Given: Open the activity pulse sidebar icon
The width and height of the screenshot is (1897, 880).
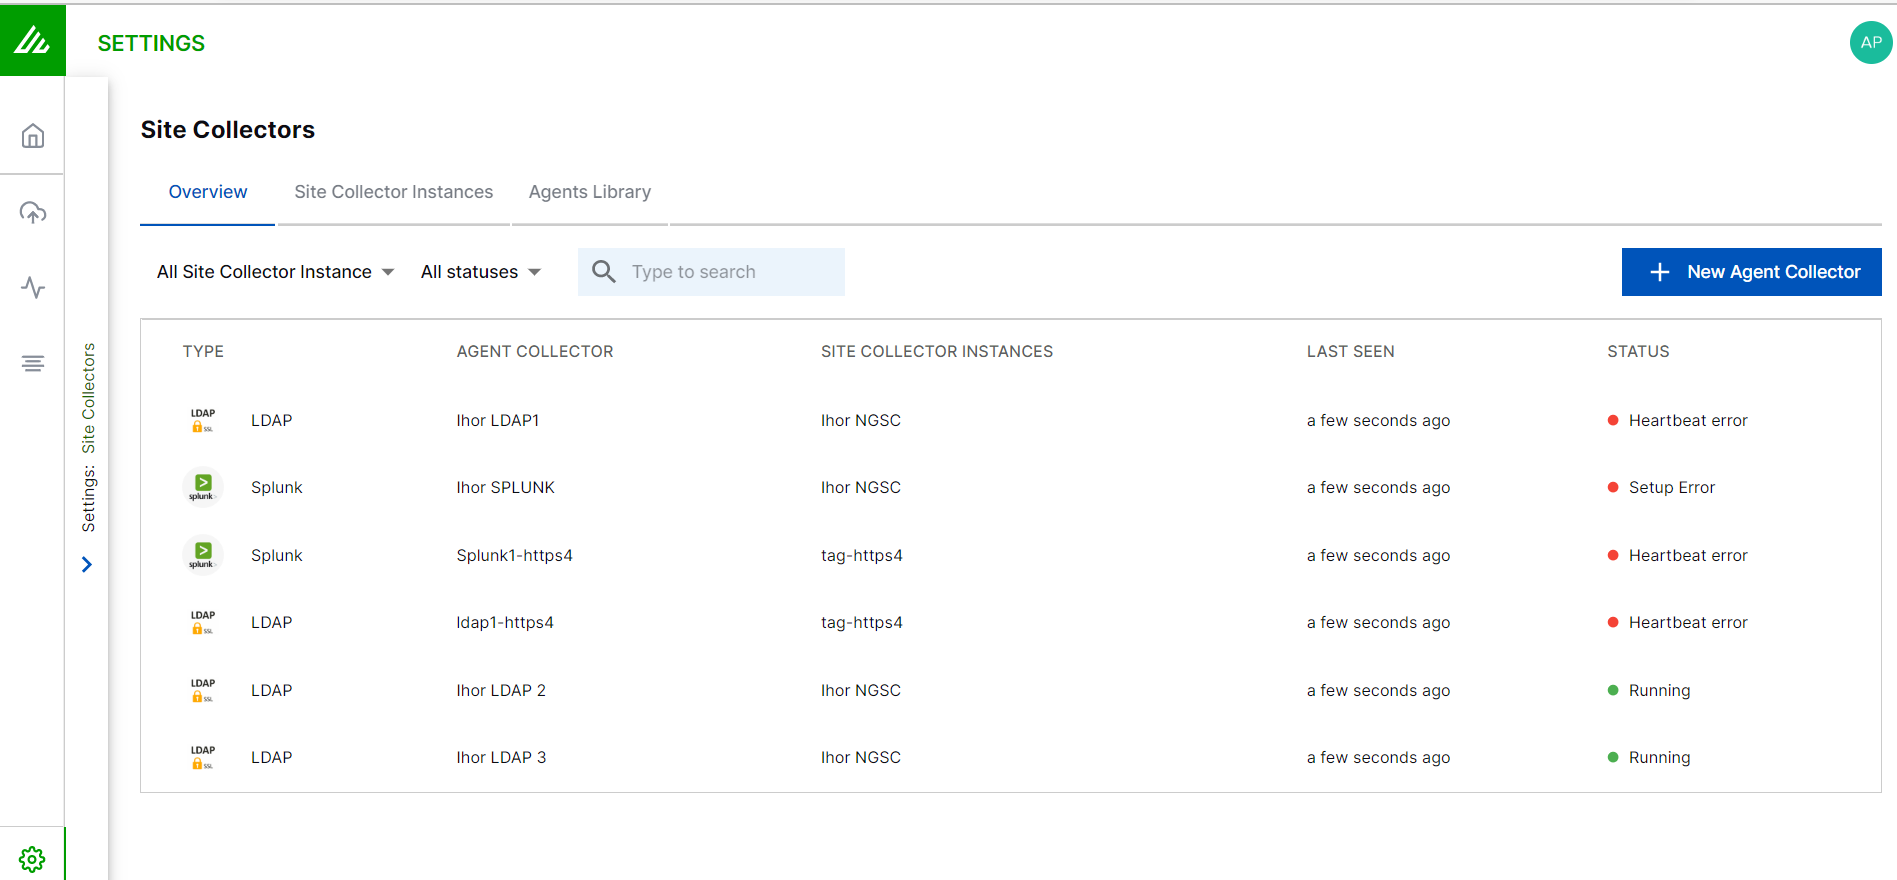Looking at the screenshot, I should [33, 288].
